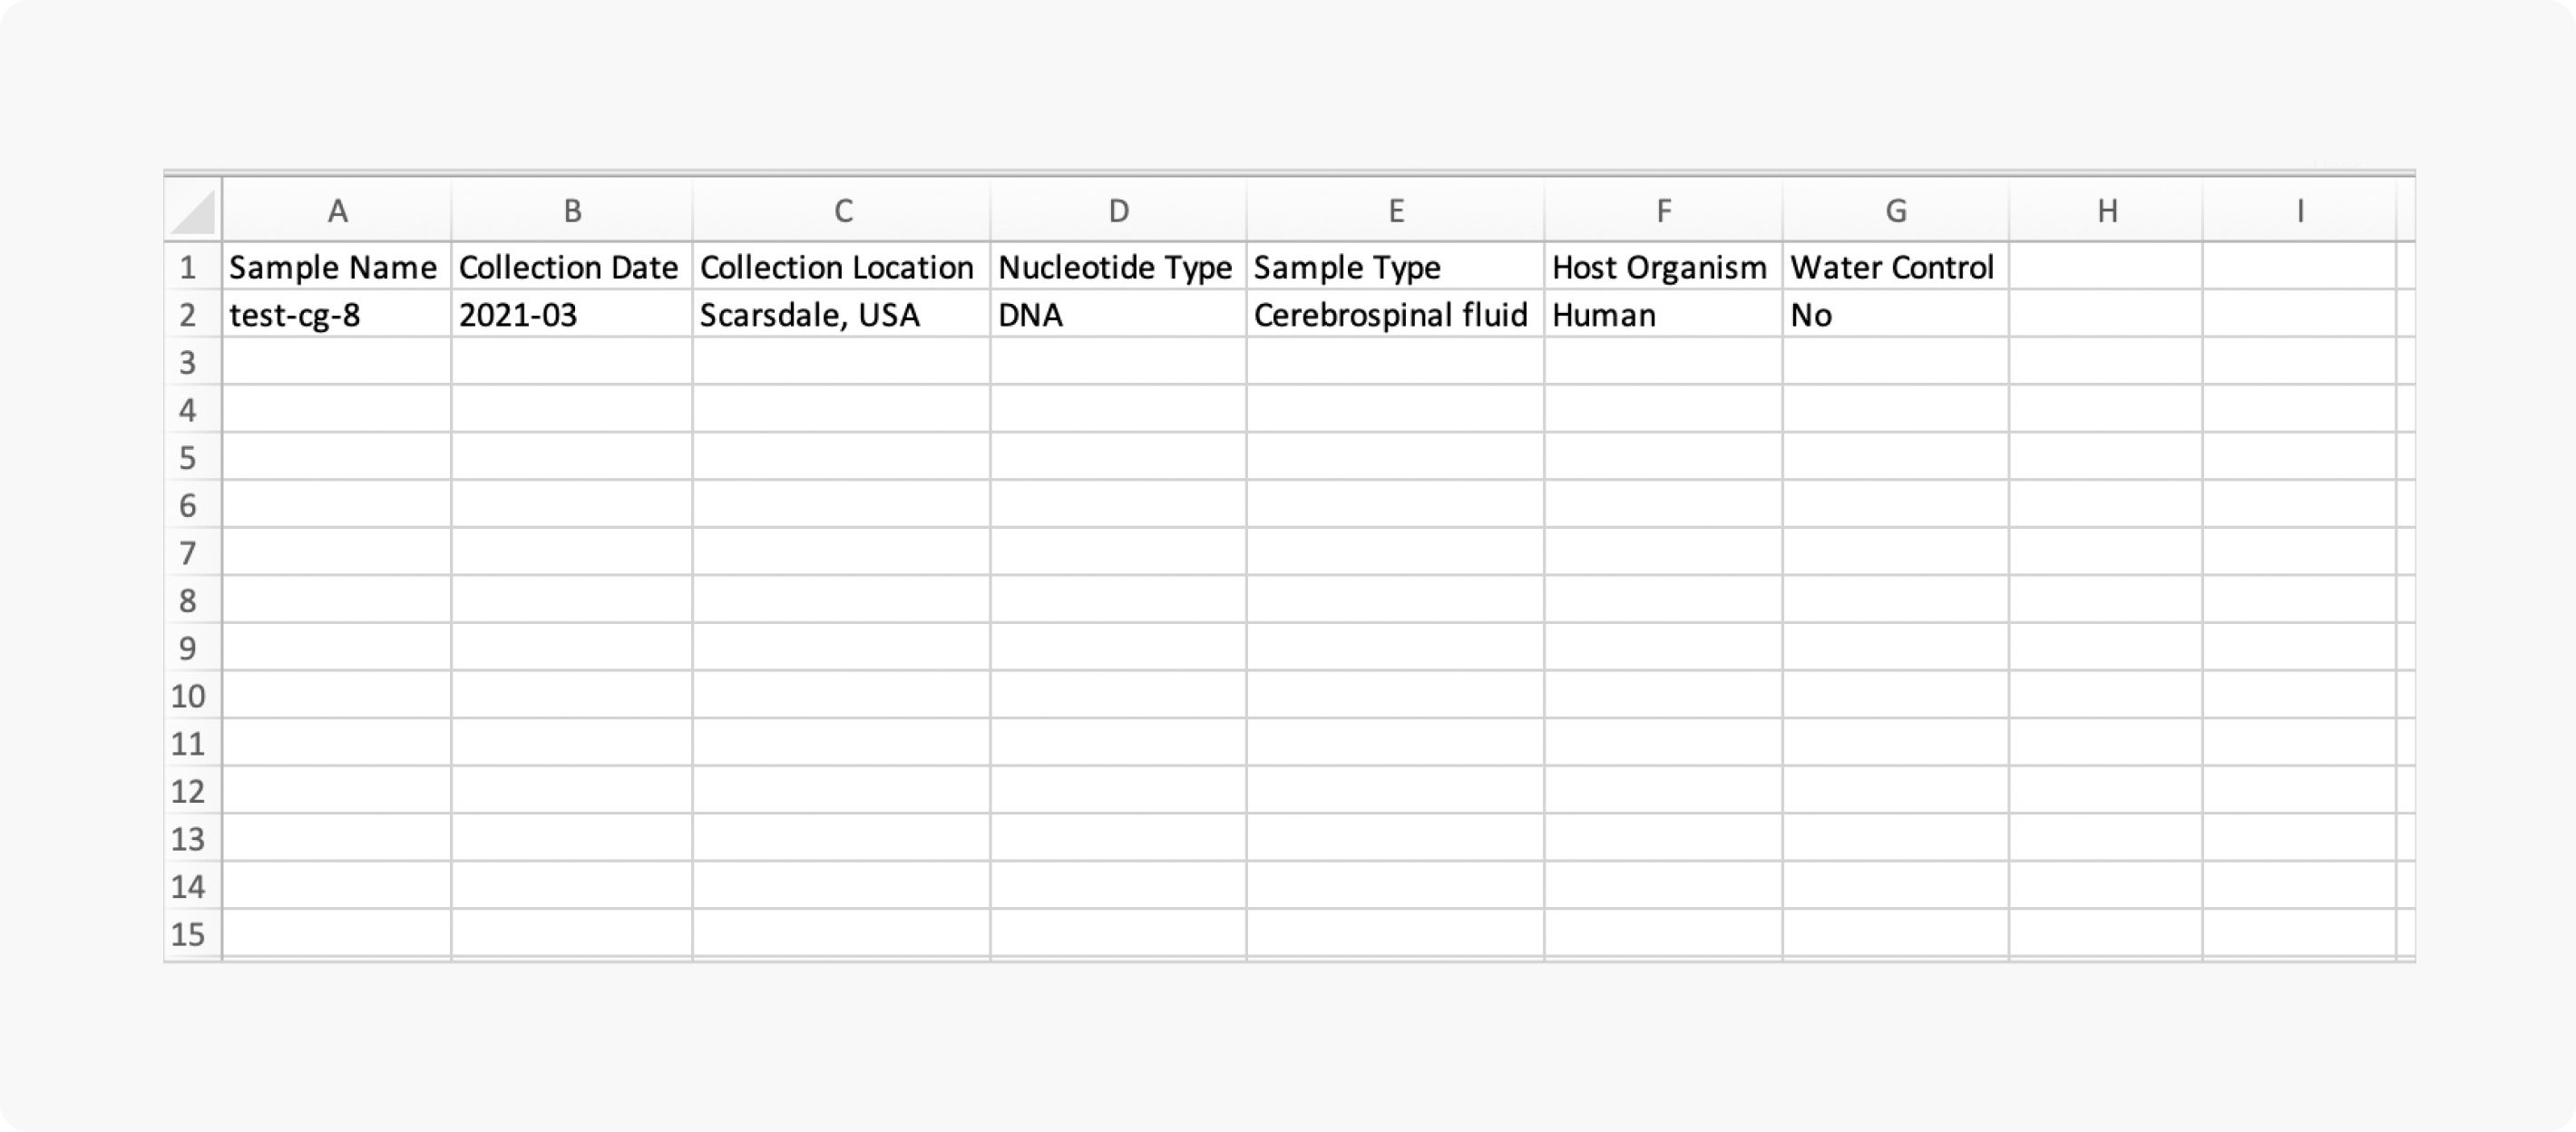Image resolution: width=2576 pixels, height=1132 pixels.
Task: Select row 15 header
Action: [188, 934]
